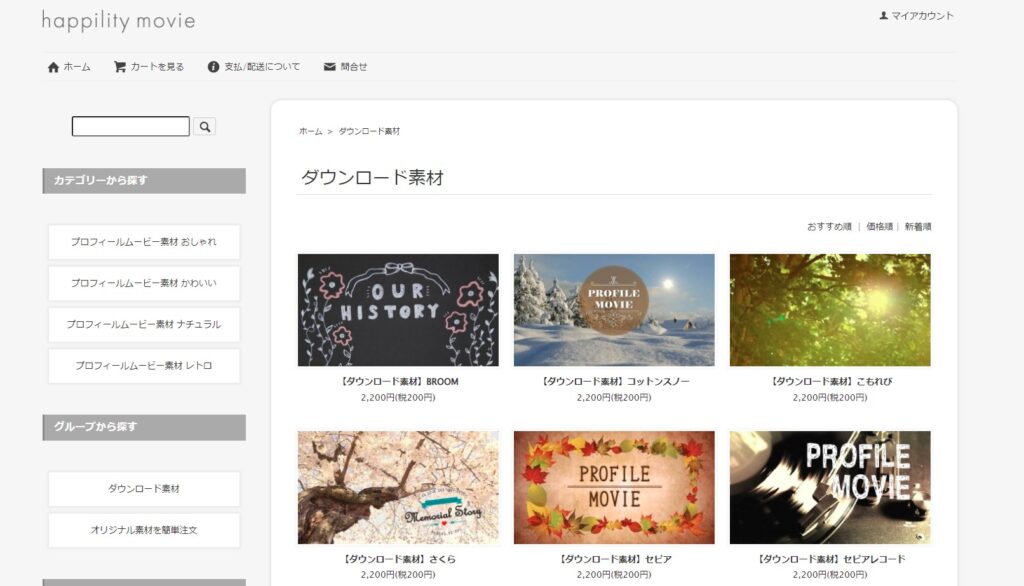The image size is (1024, 586).
Task: Click the コットンスノー product thumbnail
Action: 614,310
